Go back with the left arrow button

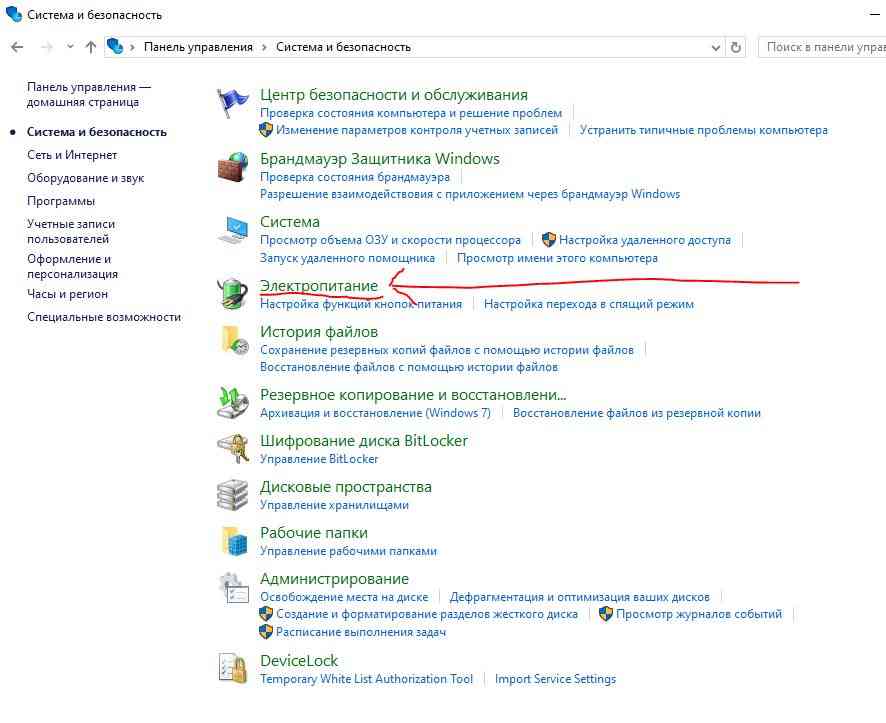pos(17,47)
